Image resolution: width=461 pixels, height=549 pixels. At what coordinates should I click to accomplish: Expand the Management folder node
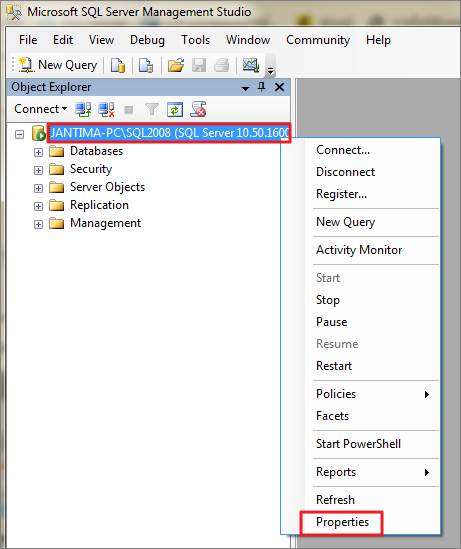[x=39, y=224]
